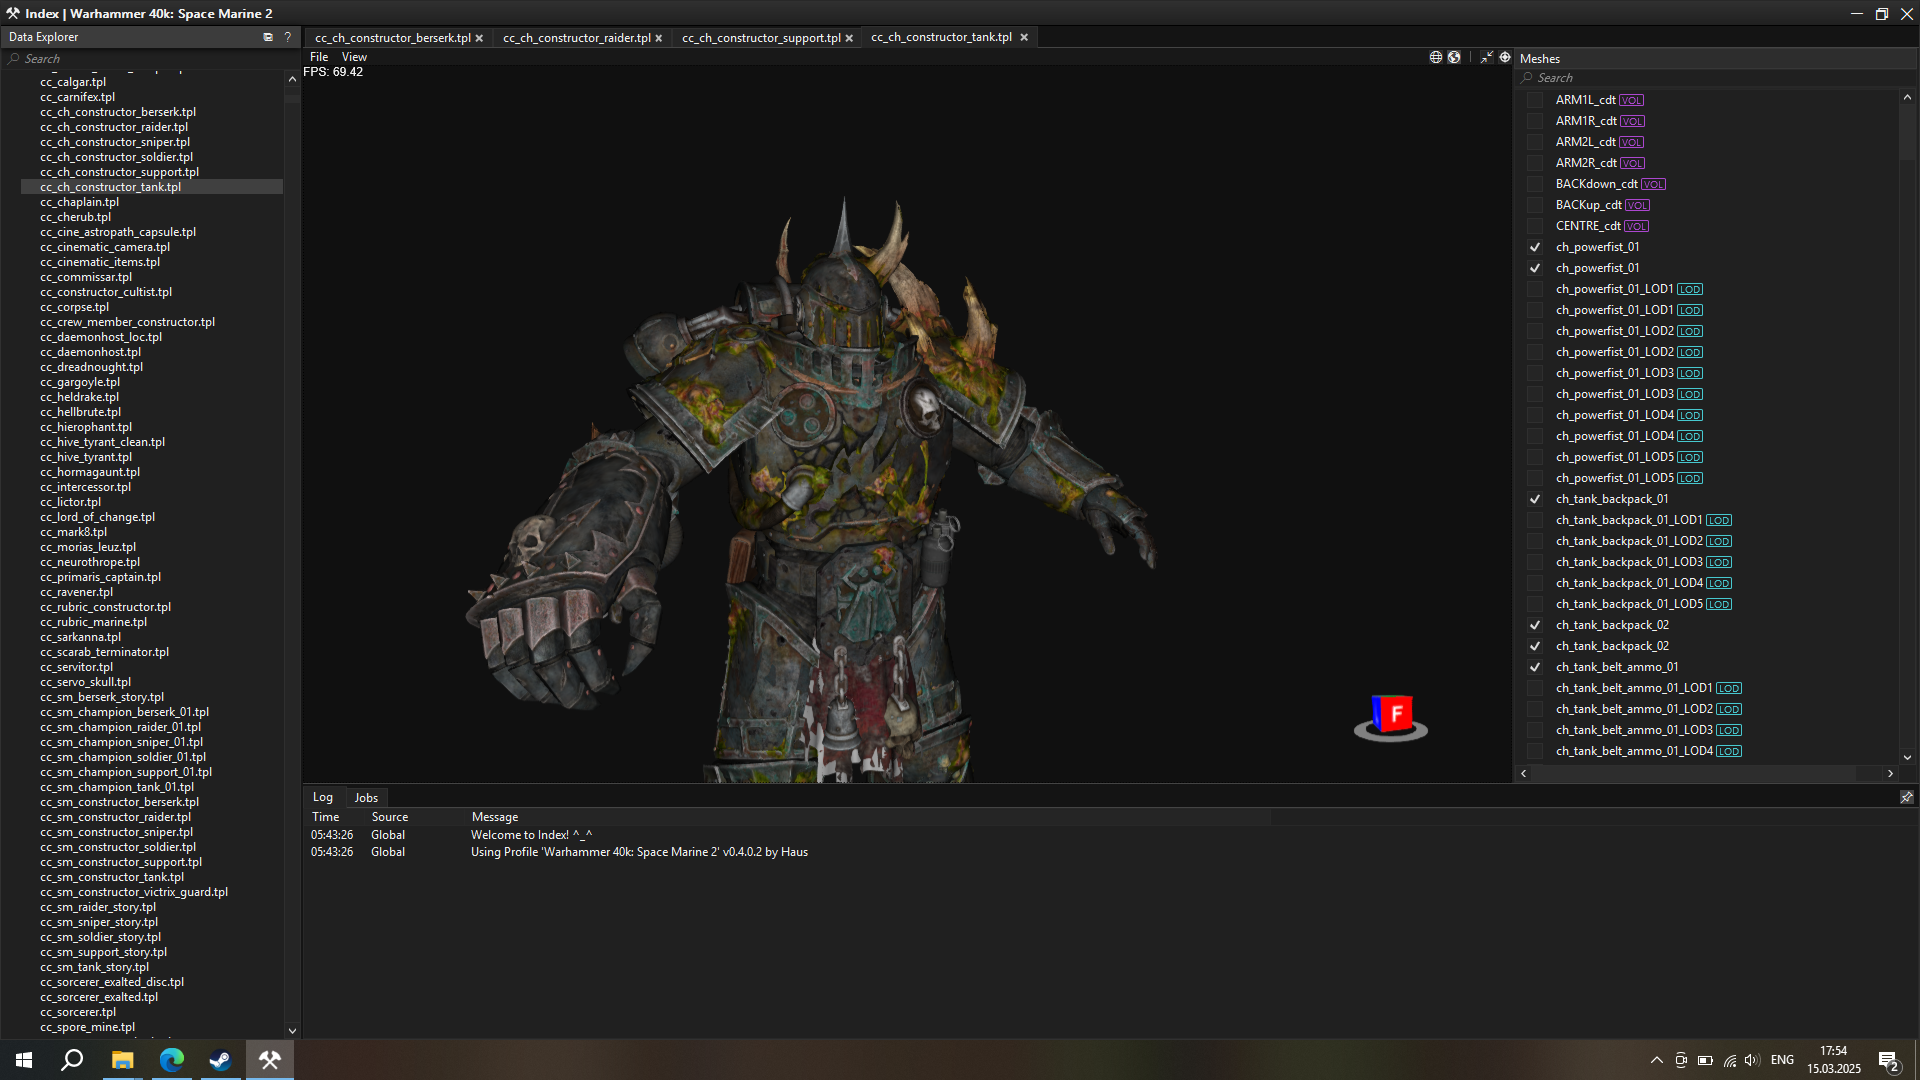Open the Data Explorer help question mark
Image resolution: width=1920 pixels, height=1080 pixels.
pos(288,37)
